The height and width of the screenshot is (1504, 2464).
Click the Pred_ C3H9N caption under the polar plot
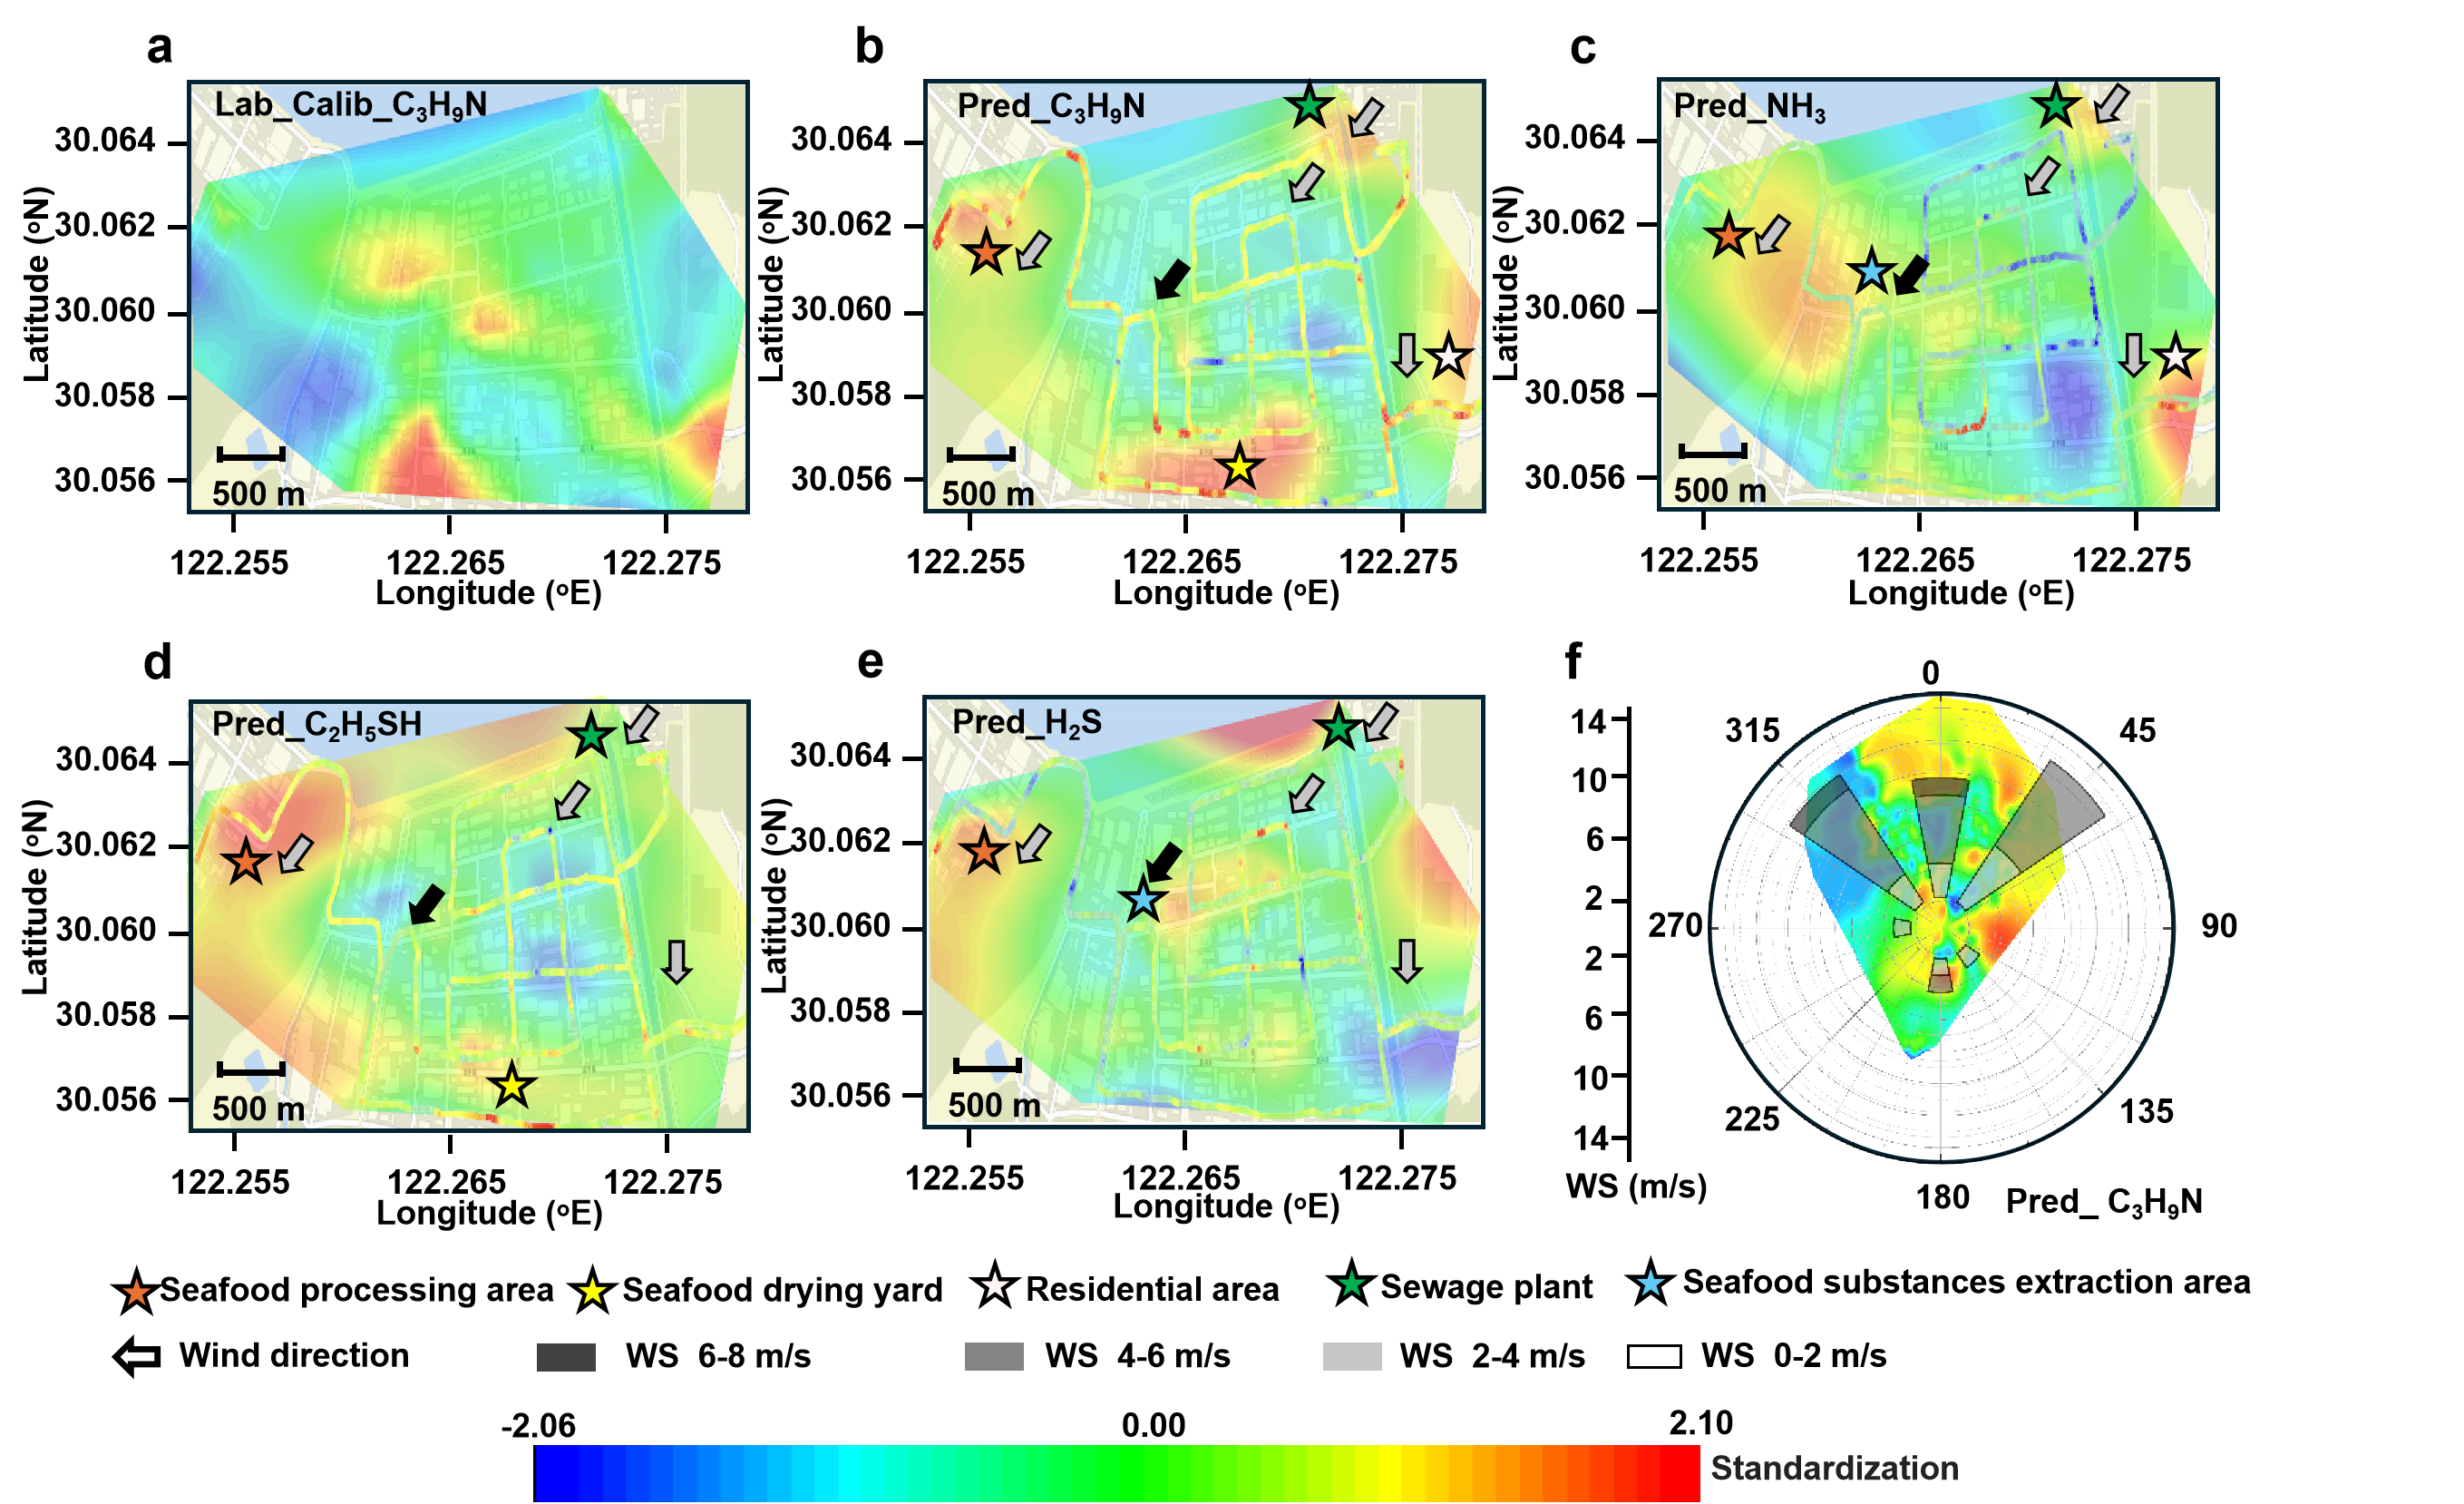coord(2104,1202)
